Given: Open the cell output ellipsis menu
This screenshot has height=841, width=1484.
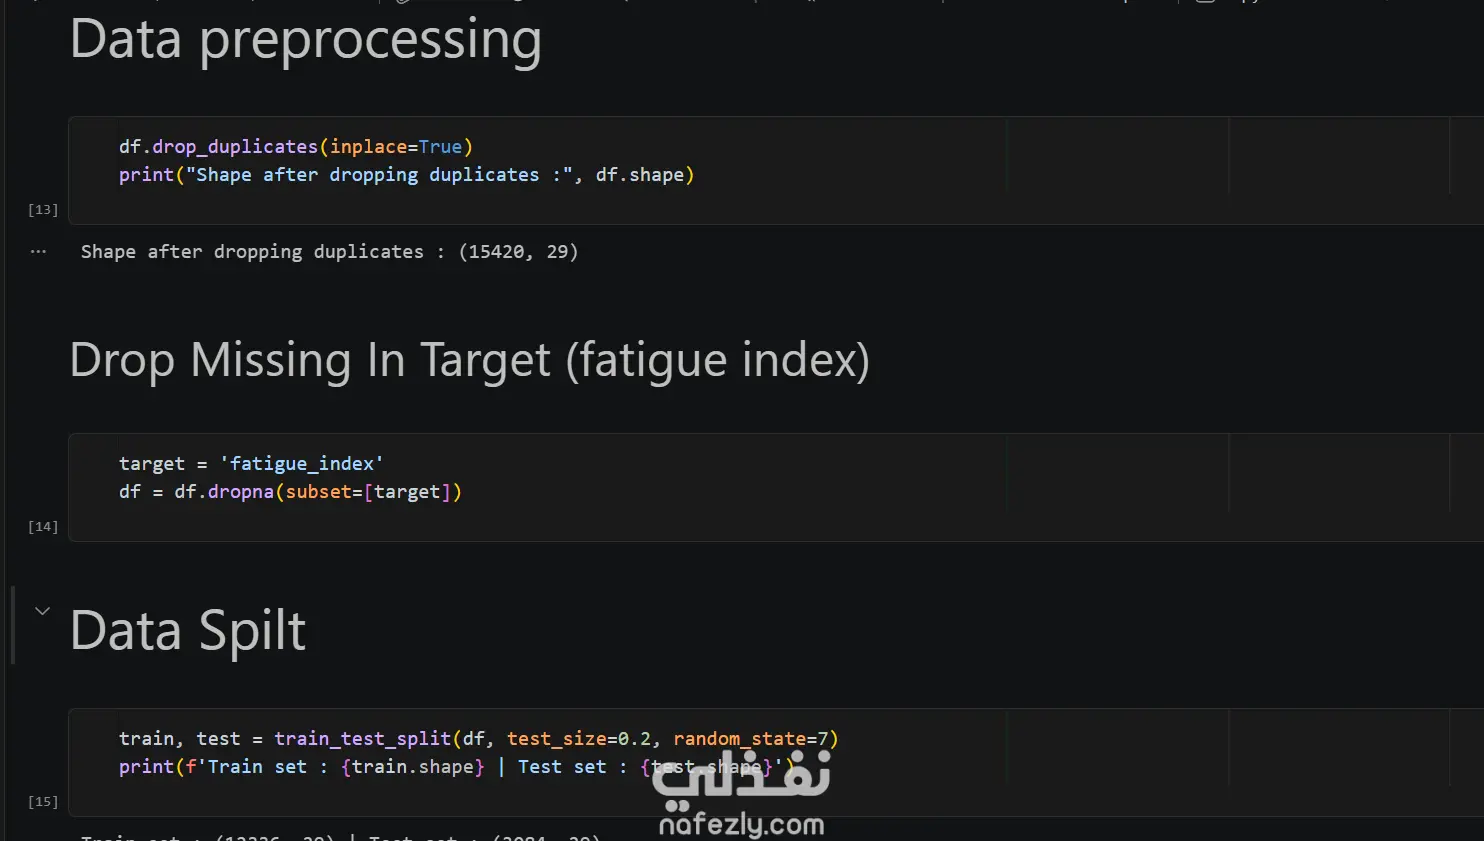Looking at the screenshot, I should tap(38, 252).
